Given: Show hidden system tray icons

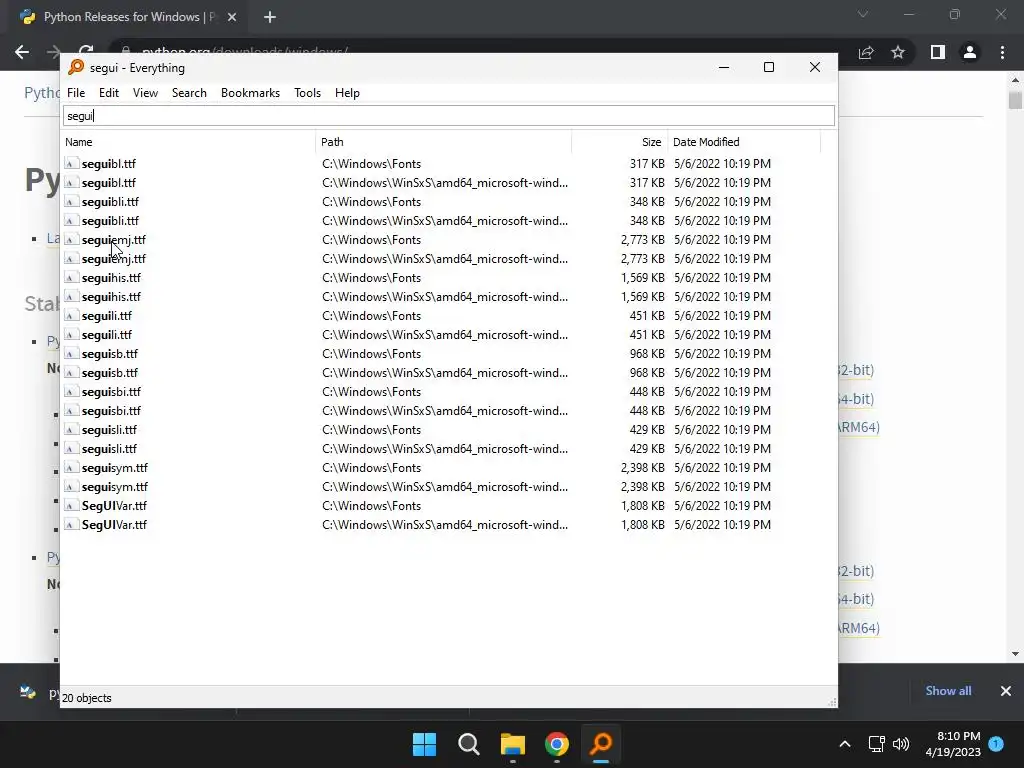Looking at the screenshot, I should pos(844,744).
